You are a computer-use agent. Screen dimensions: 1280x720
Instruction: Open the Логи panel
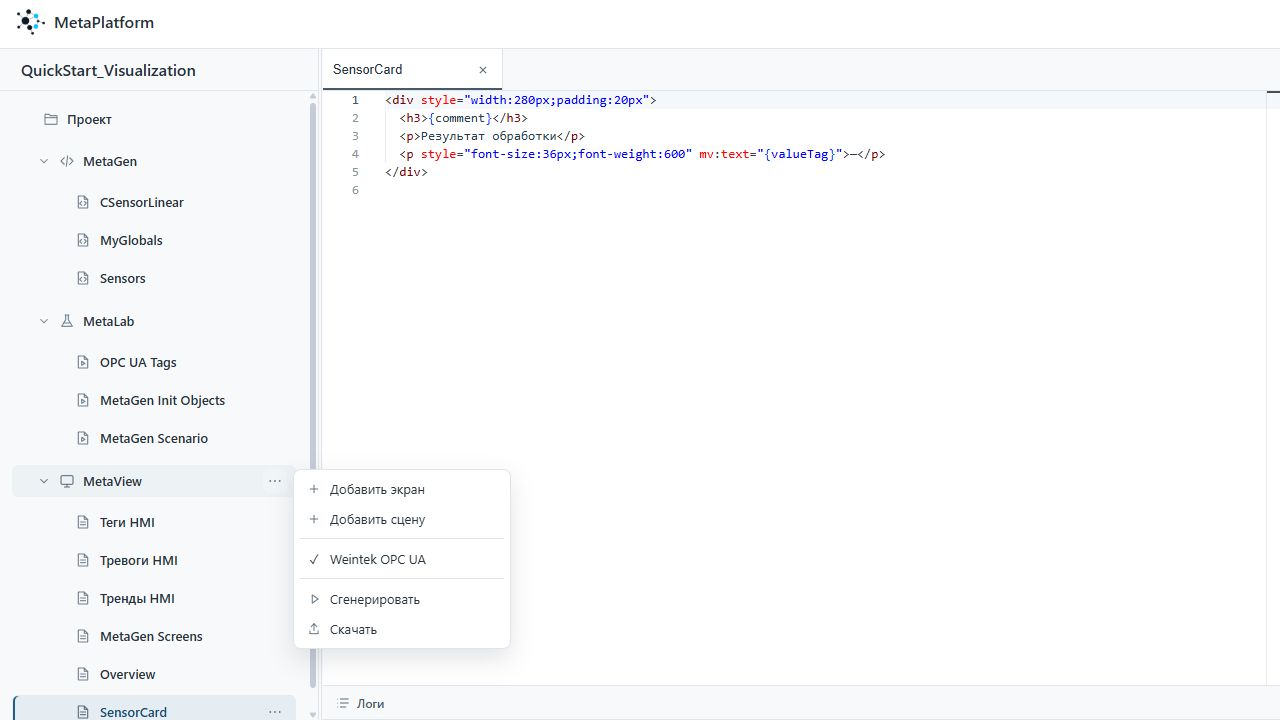(361, 704)
